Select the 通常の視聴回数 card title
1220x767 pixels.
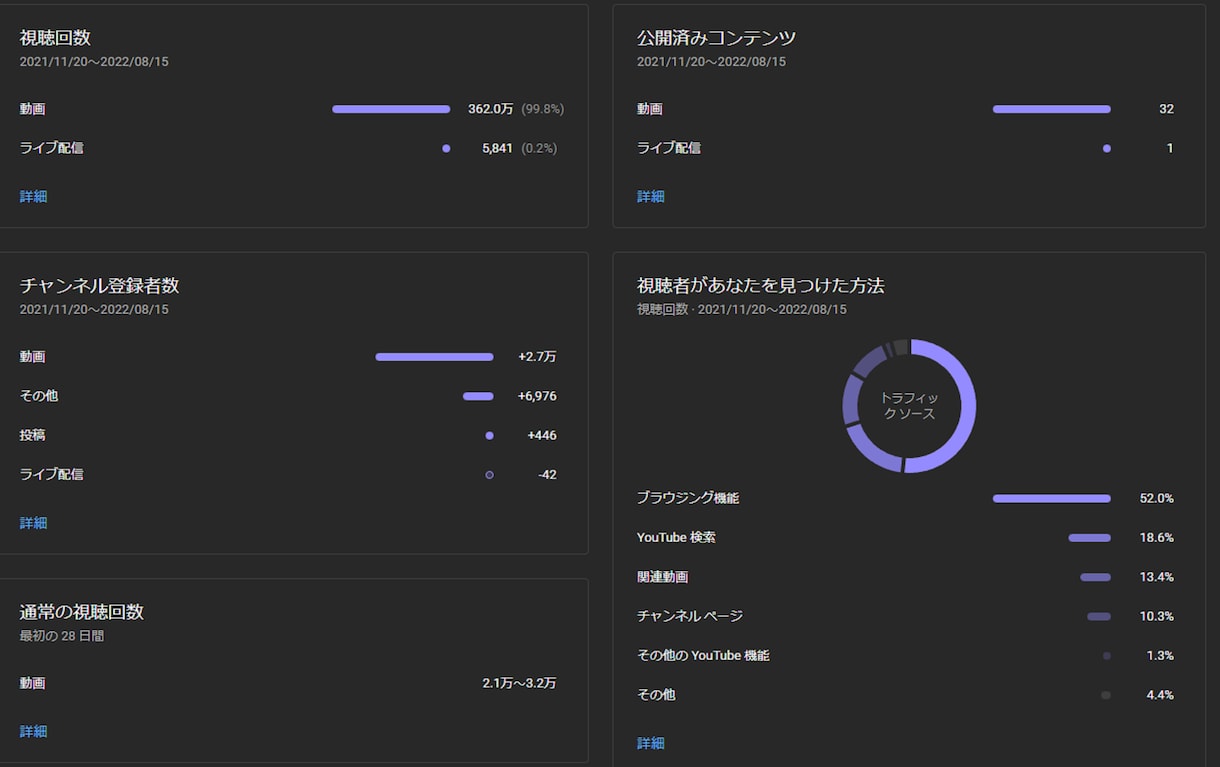pyautogui.click(x=82, y=612)
